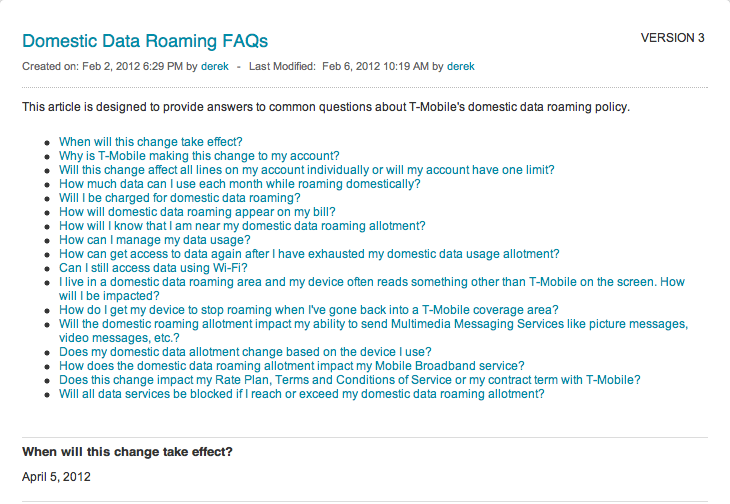Screen dimensions: 730x504
Task: Click the Rate Plan and Terms and Conditions question
Action: click(x=349, y=380)
